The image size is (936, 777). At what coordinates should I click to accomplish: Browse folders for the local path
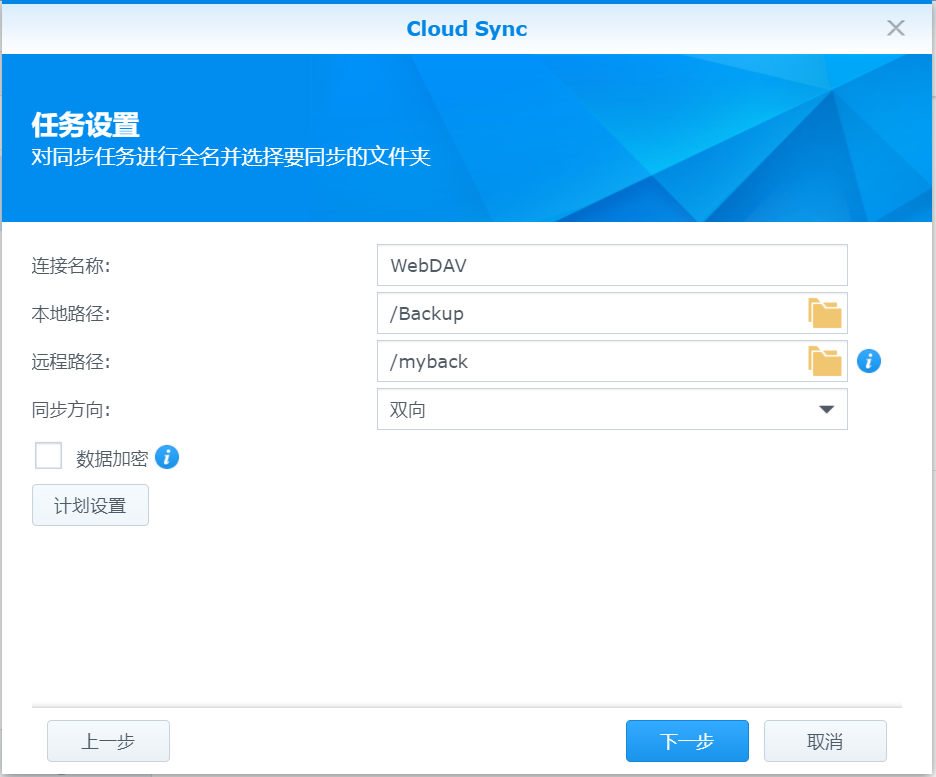[825, 314]
